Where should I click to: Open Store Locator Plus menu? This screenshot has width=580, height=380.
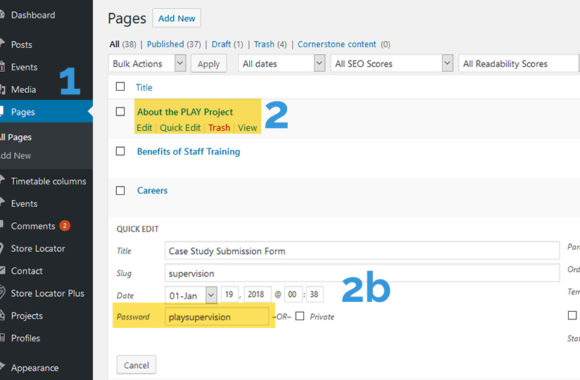47,293
